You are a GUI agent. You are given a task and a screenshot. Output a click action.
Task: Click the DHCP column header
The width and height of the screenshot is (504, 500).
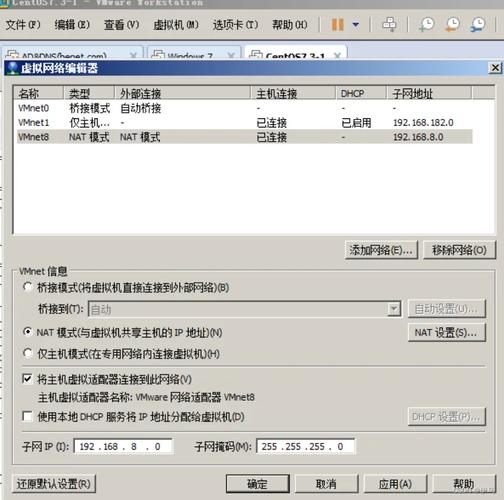pyautogui.click(x=361, y=93)
